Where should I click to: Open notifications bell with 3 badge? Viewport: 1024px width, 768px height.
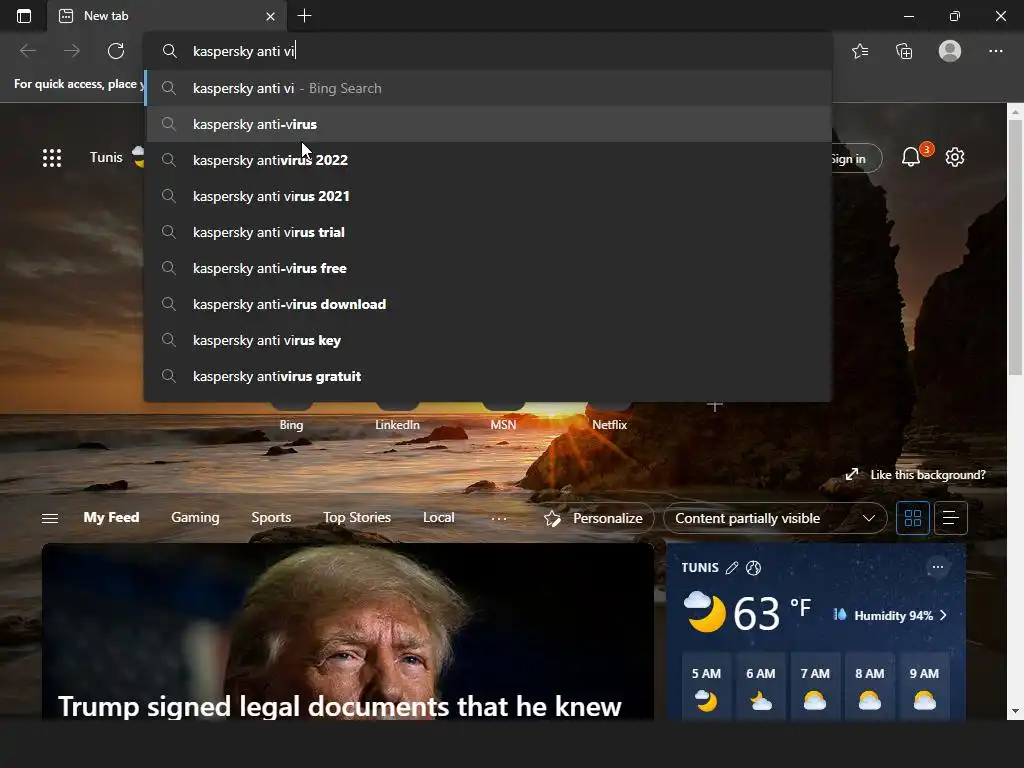911,157
